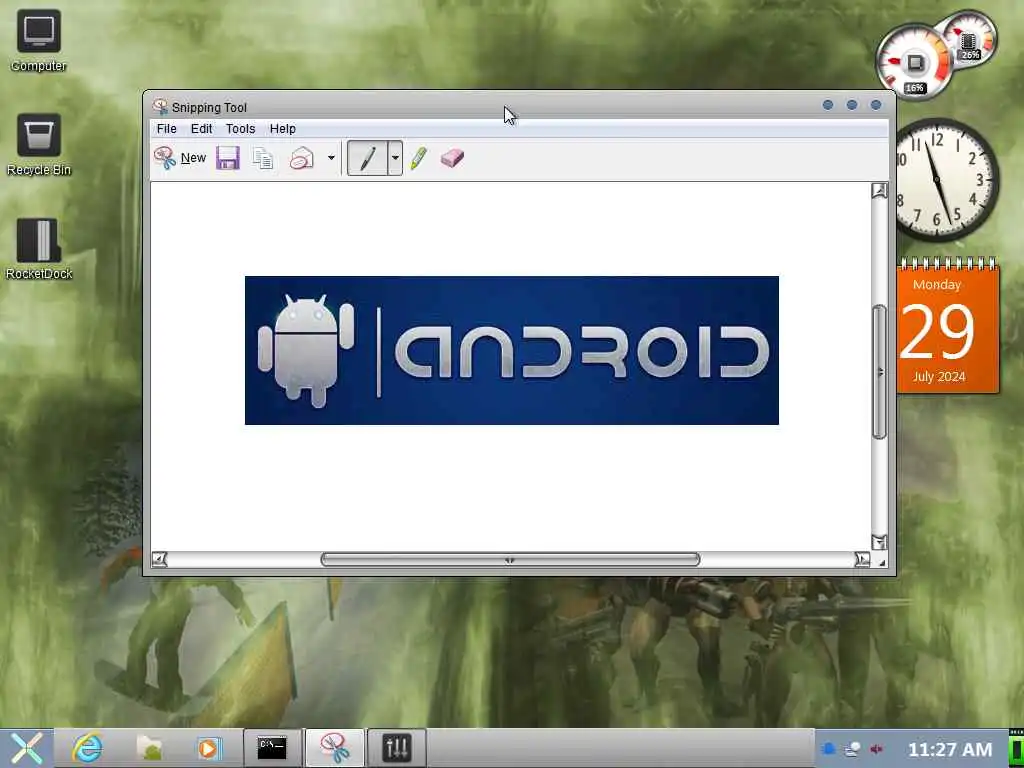Select the Recycle Bin desktop icon
The height and width of the screenshot is (768, 1024).
39,145
